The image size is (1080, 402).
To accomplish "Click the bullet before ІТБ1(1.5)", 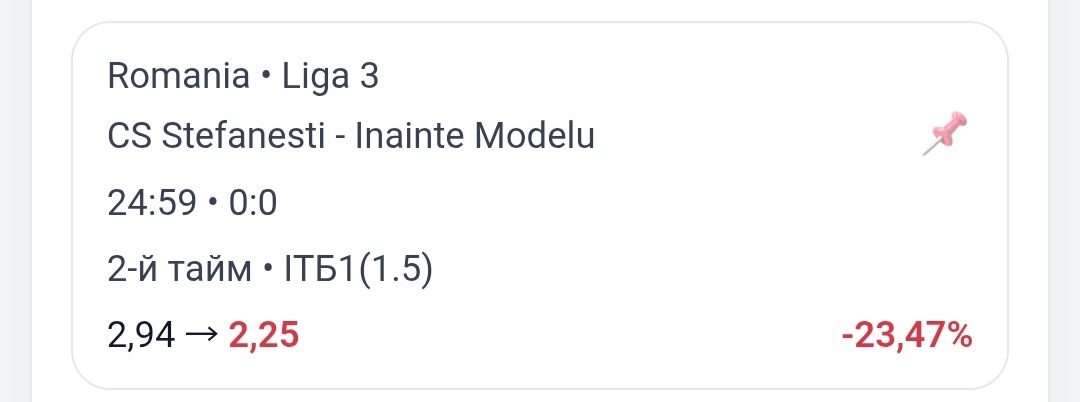I will click(268, 272).
